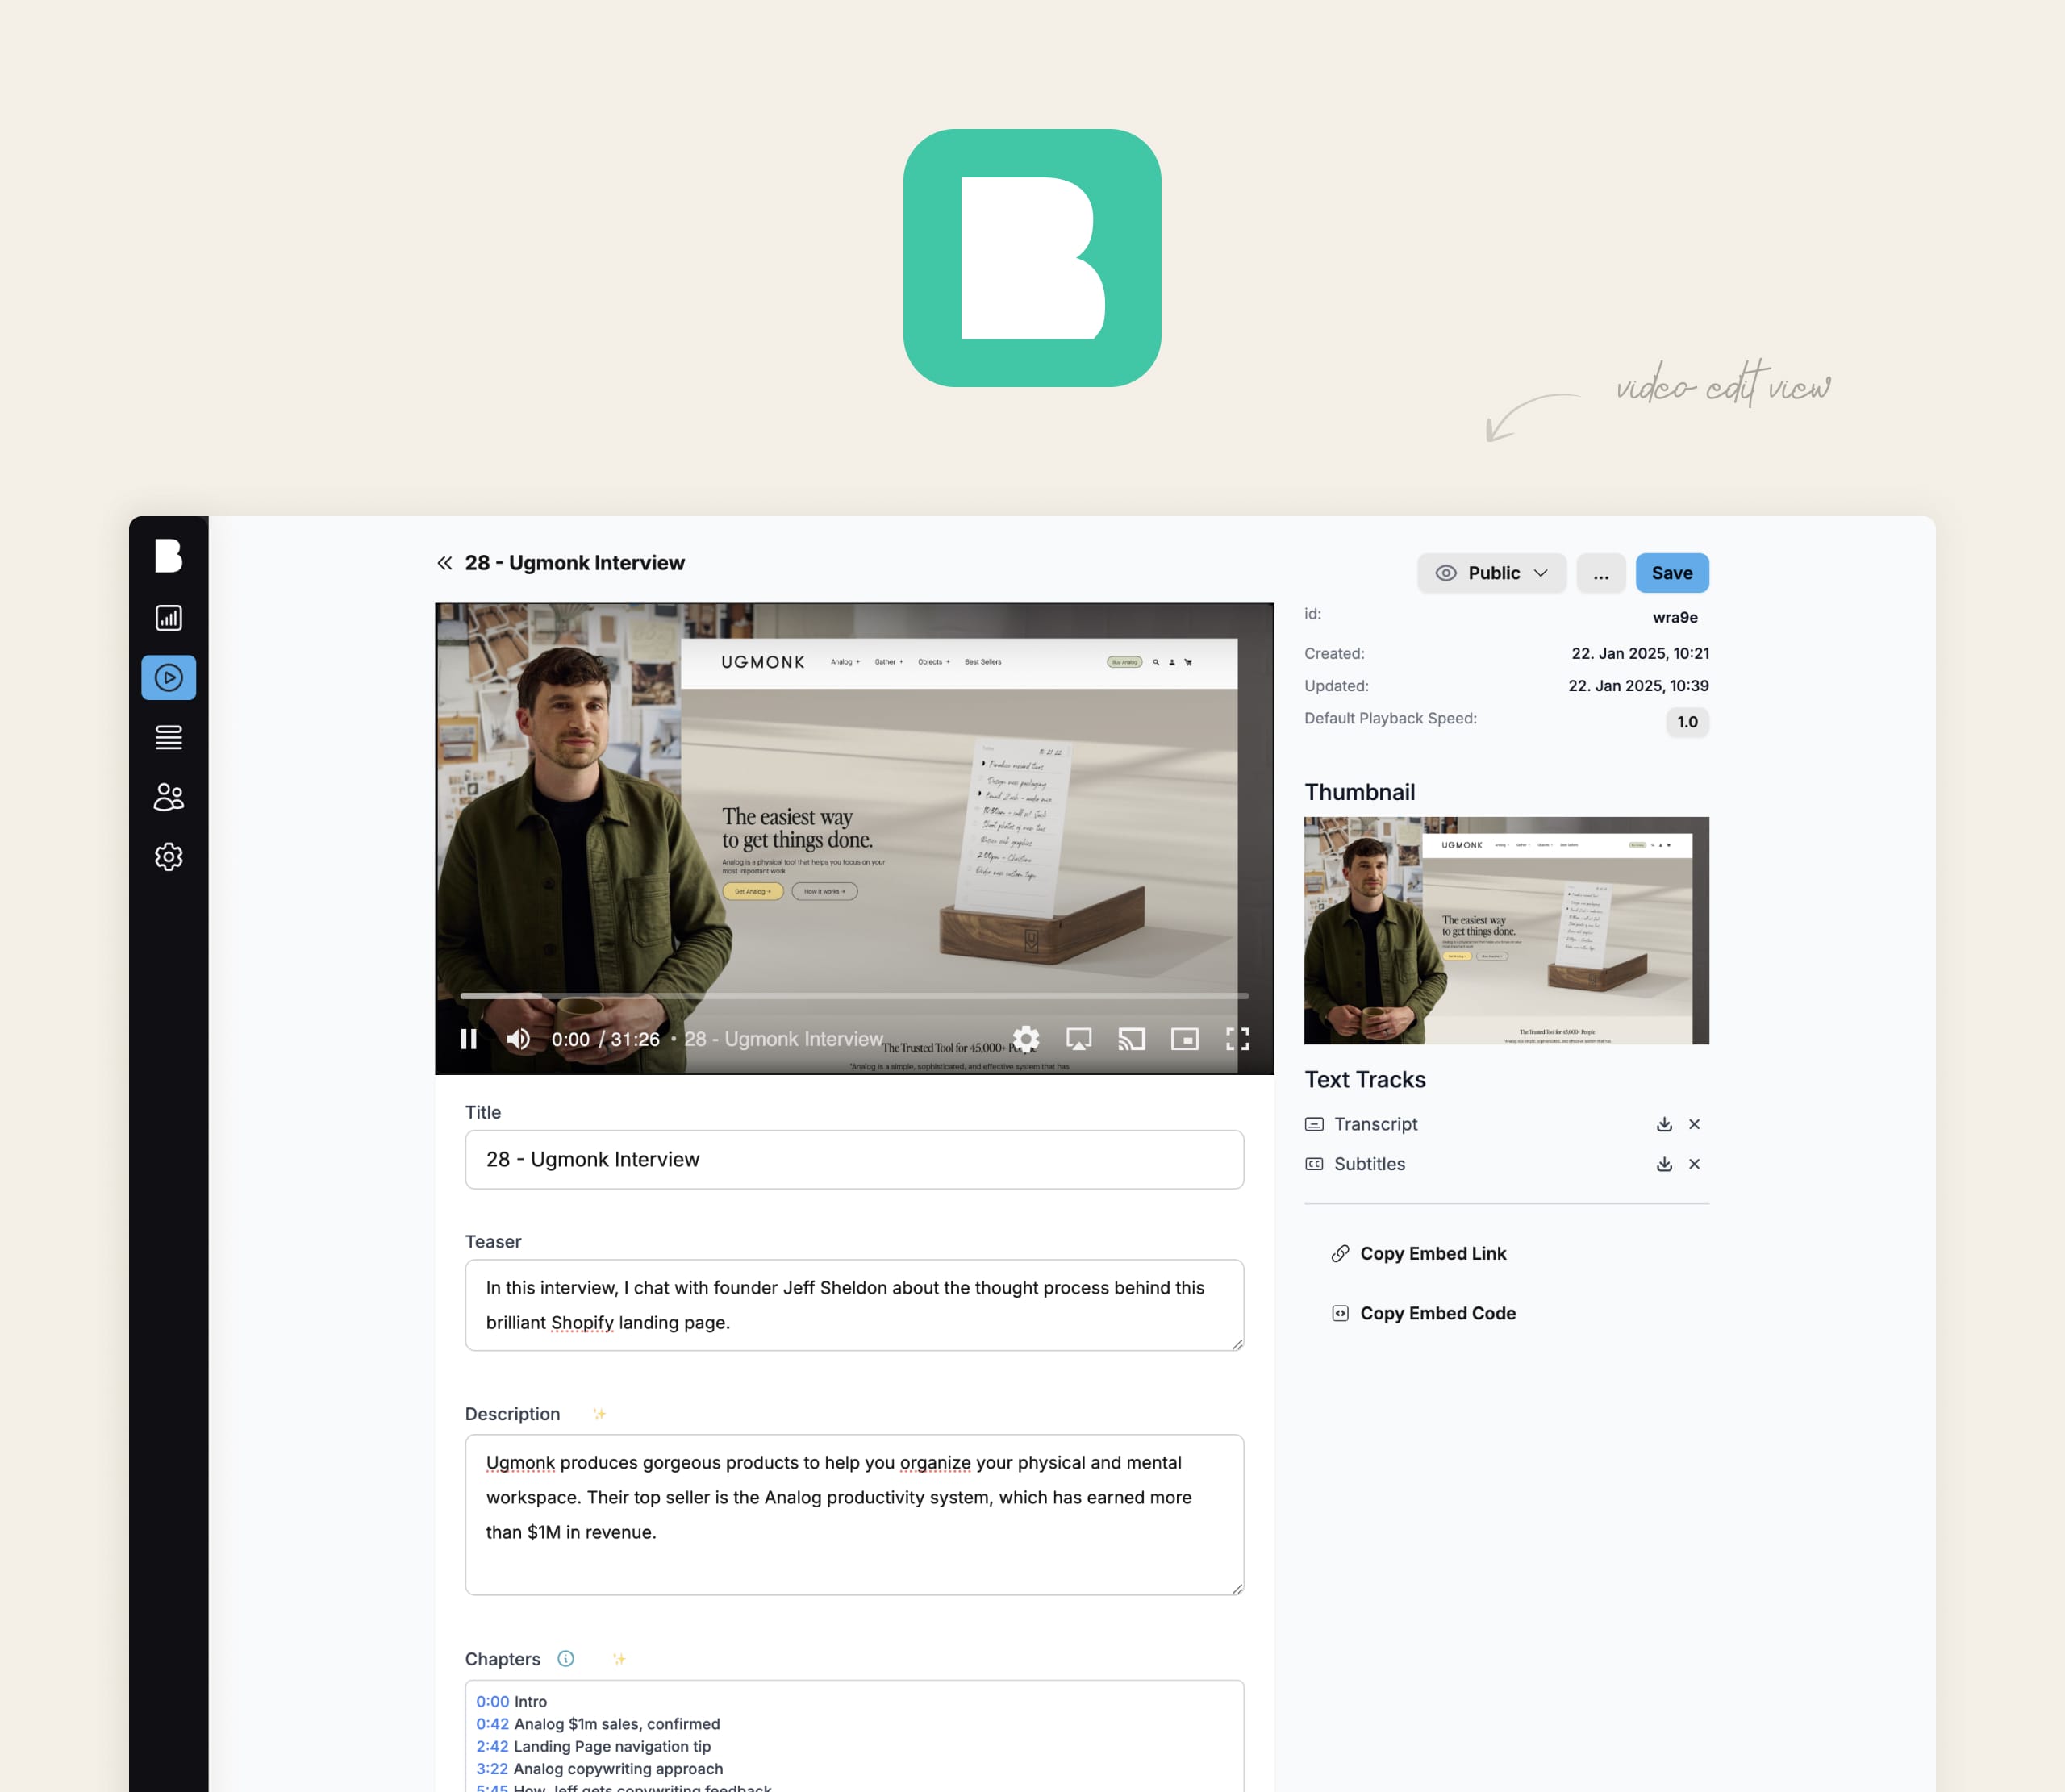The image size is (2065, 1792).
Task: Click the video id value wra9e
Action: tap(1675, 618)
